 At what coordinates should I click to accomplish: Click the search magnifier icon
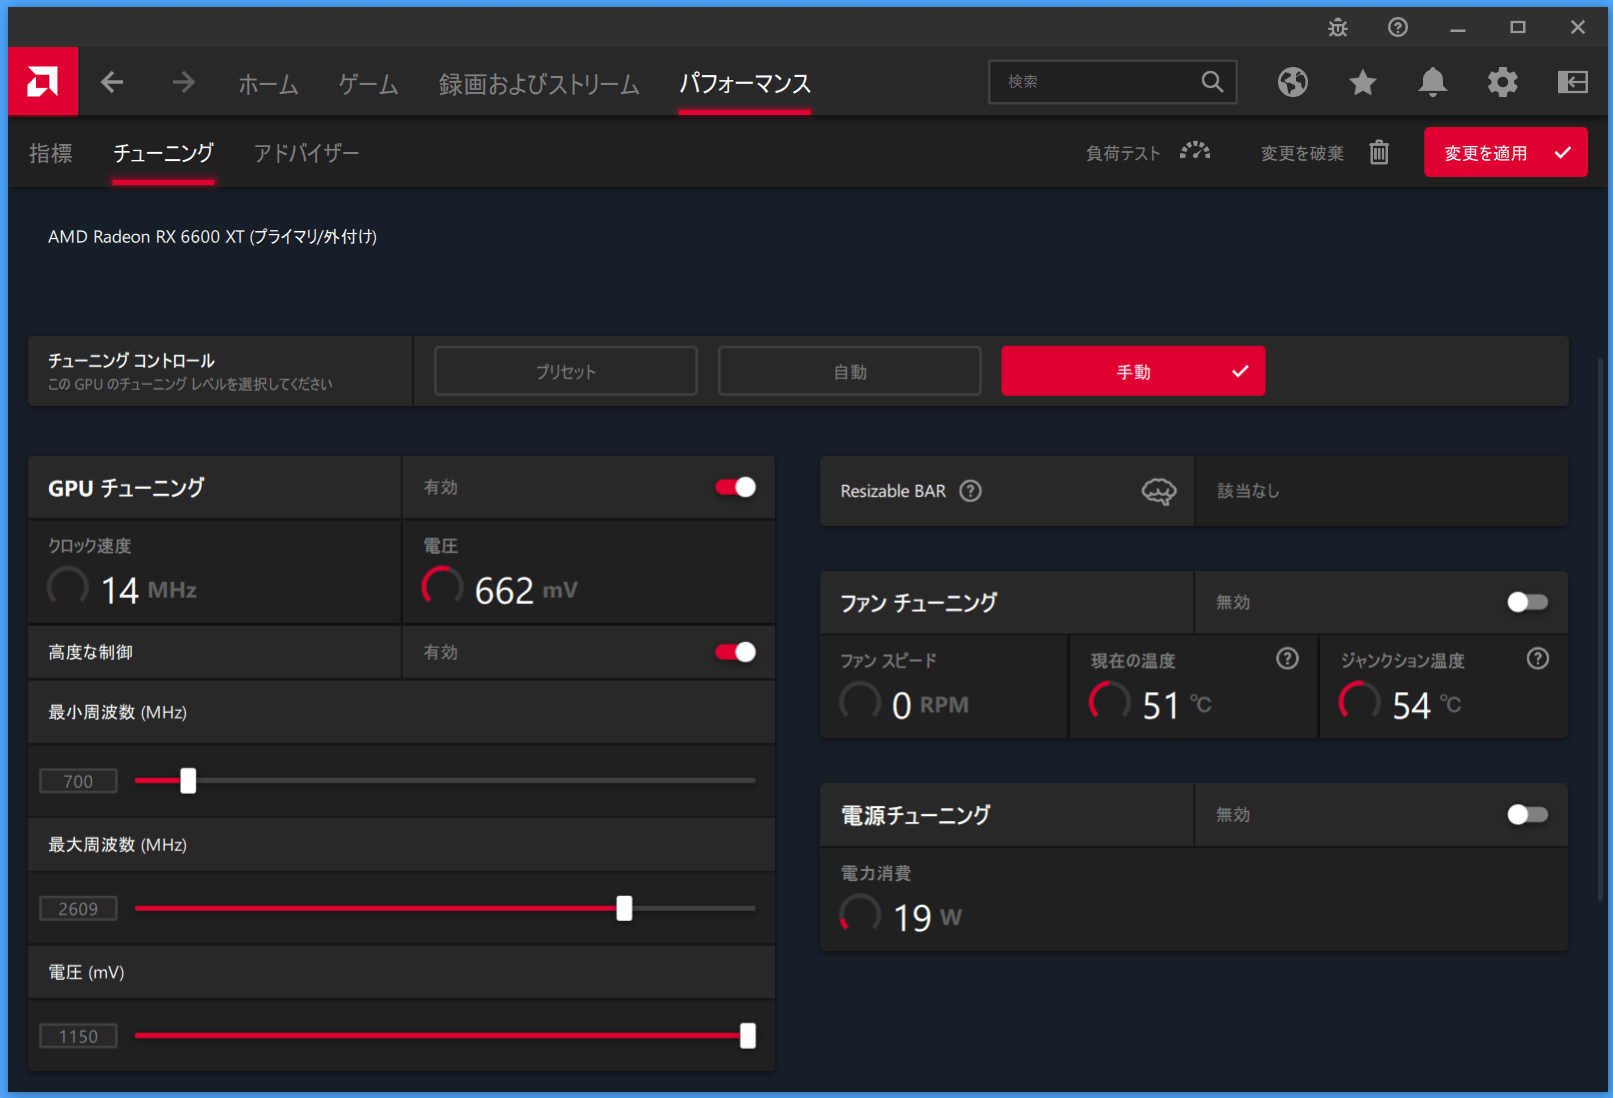point(1212,82)
